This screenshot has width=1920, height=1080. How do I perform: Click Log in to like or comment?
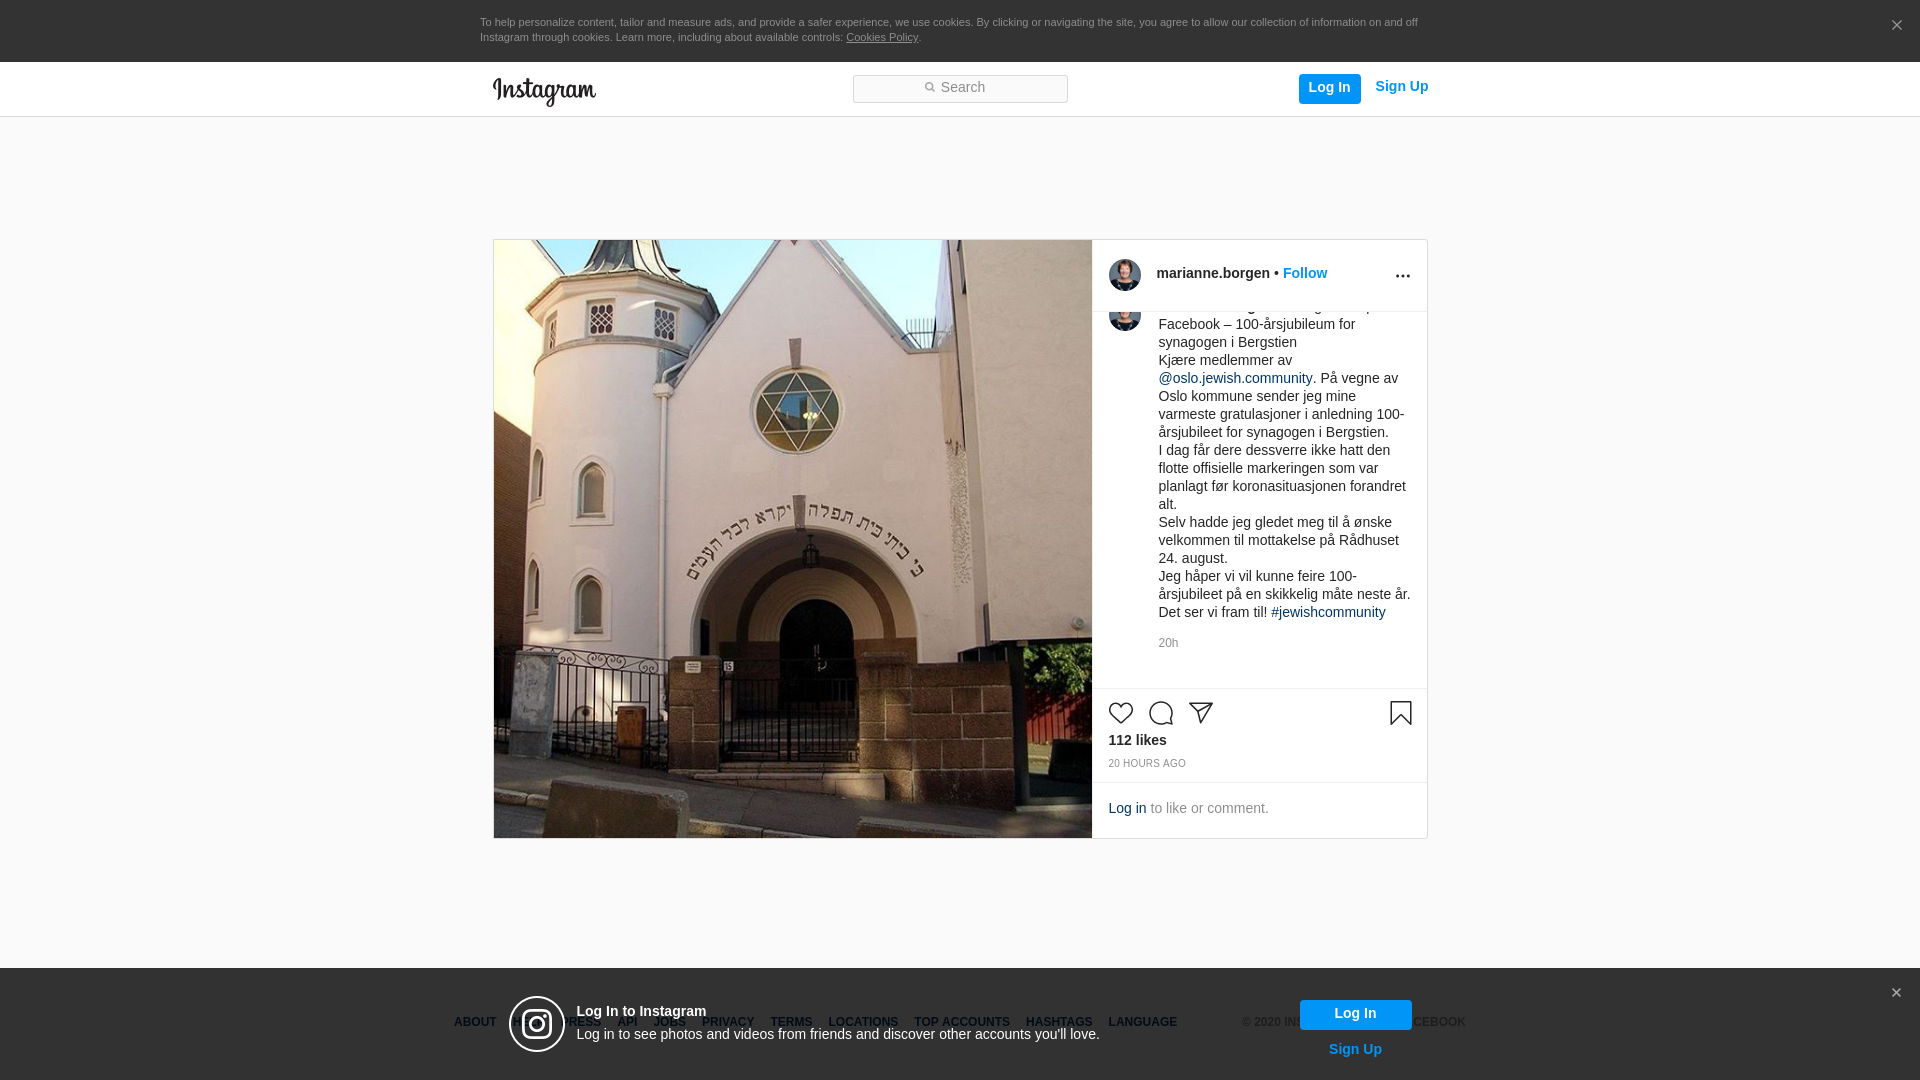coord(1127,809)
